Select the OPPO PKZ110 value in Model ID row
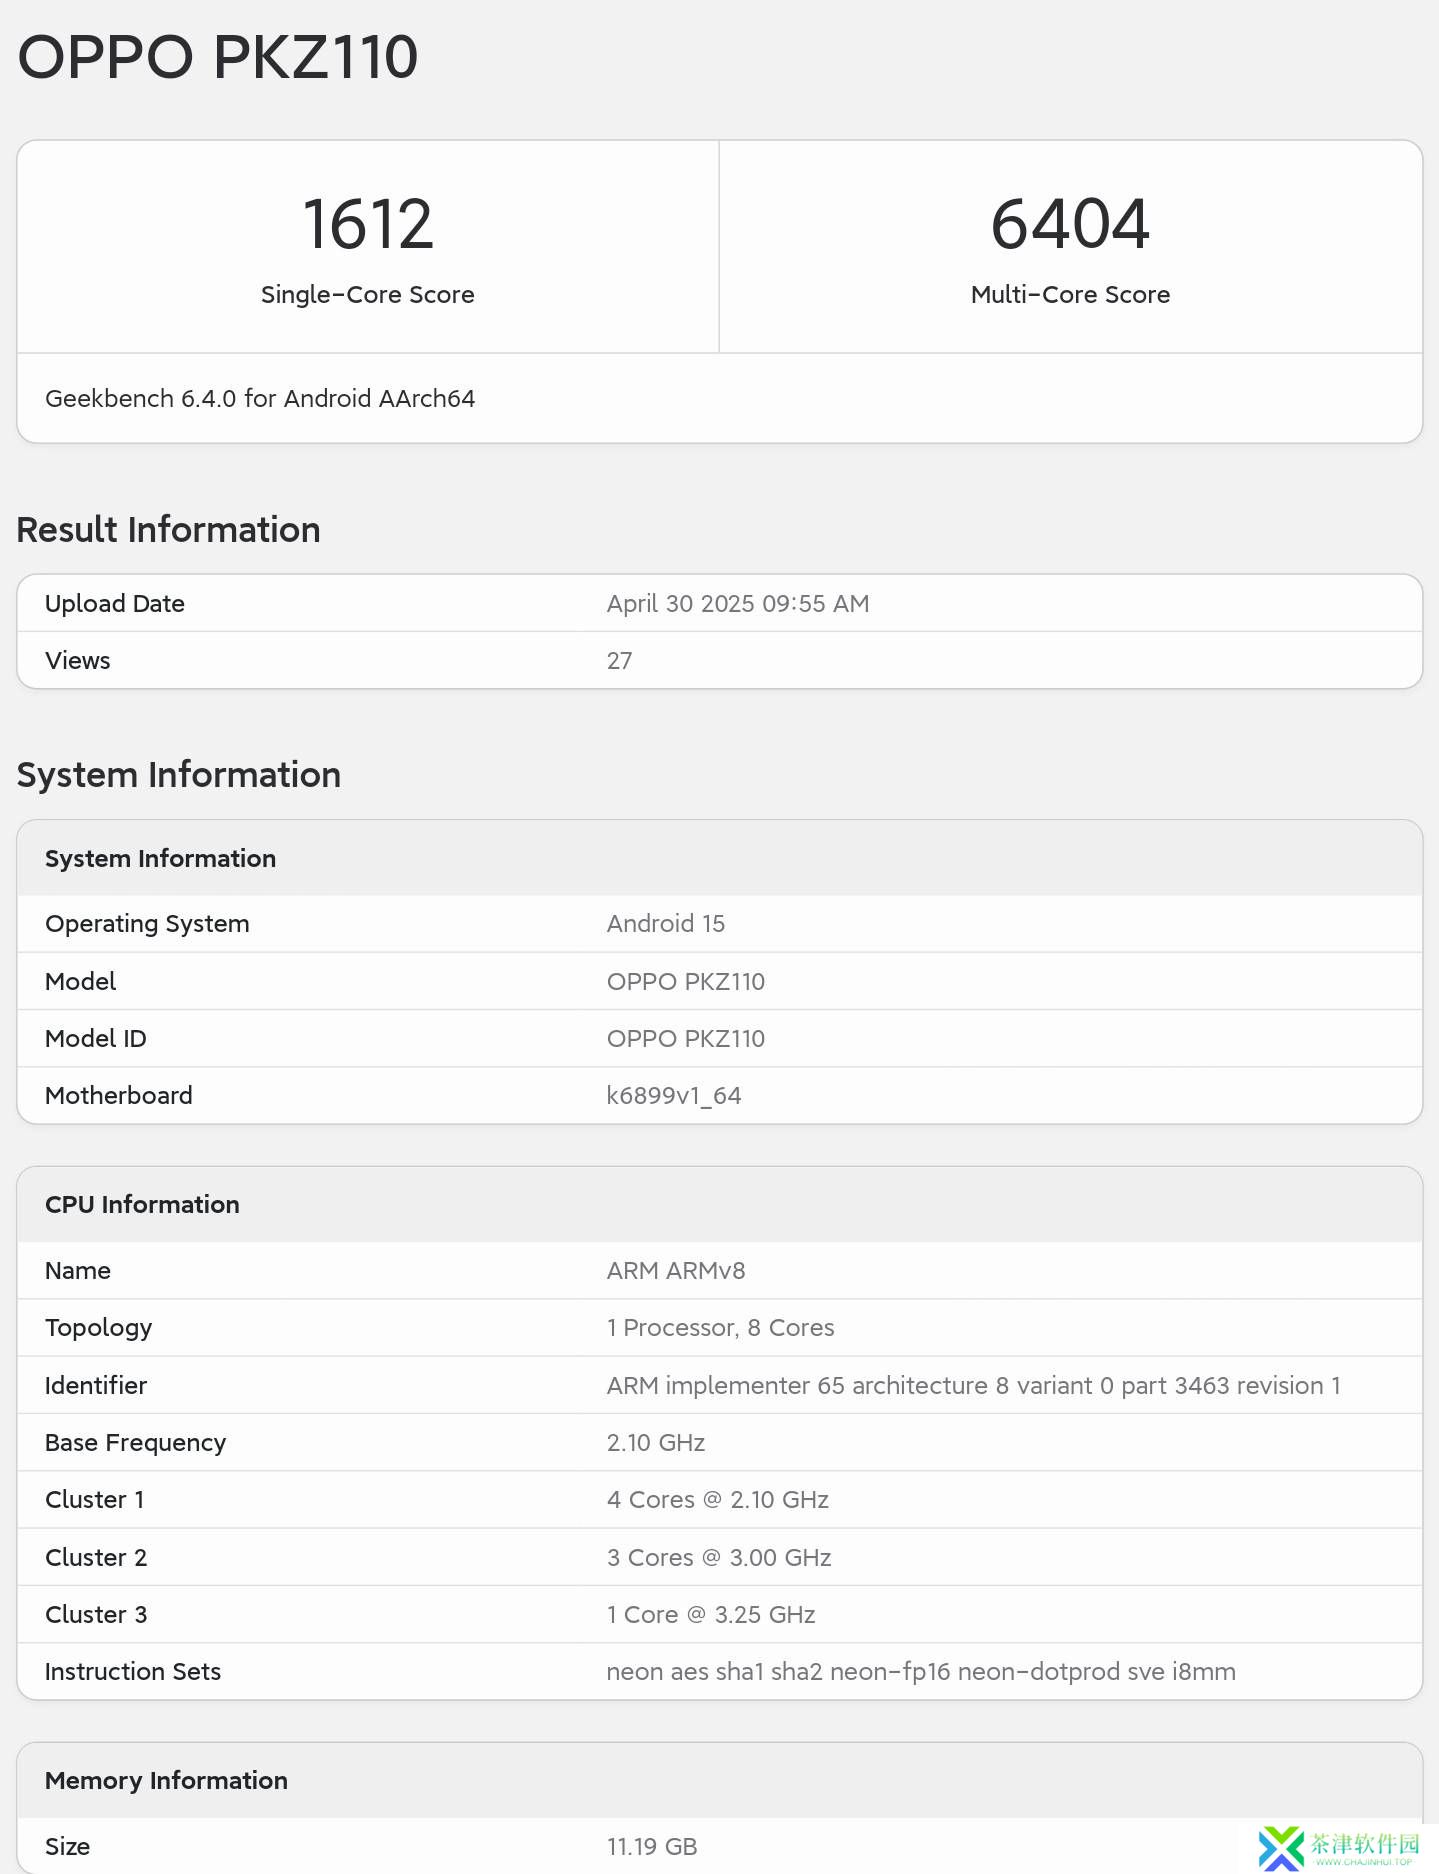 tap(686, 1039)
